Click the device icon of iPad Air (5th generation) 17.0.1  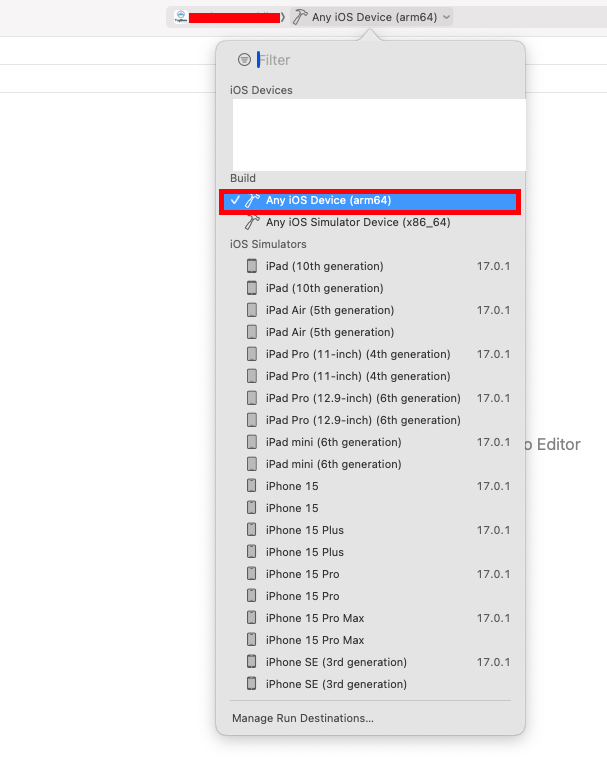252,310
